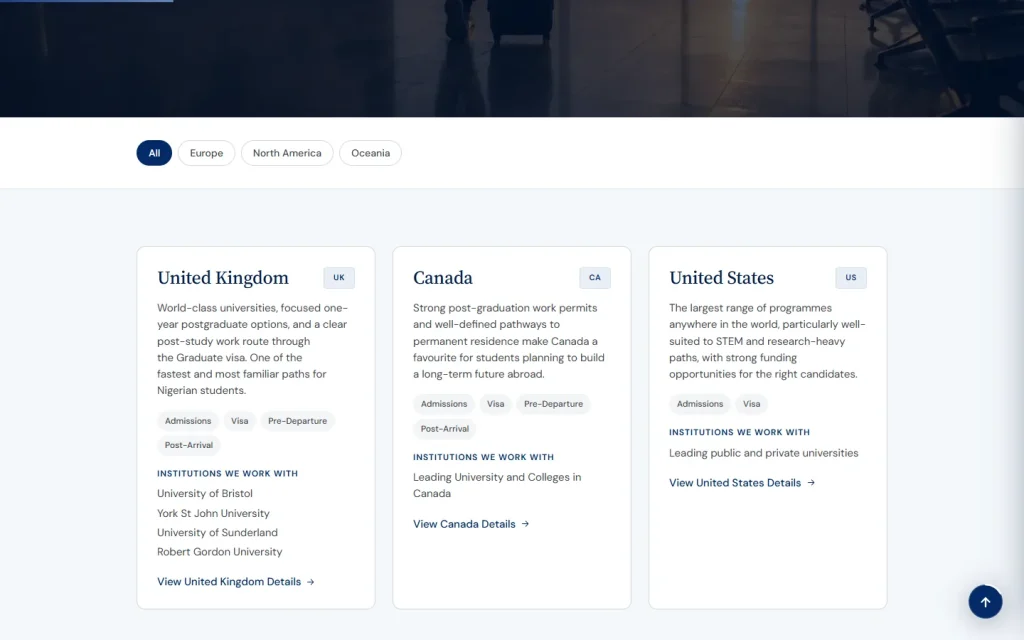
Task: Click 'Institutions We Work With' label in UK card
Action: point(227,473)
